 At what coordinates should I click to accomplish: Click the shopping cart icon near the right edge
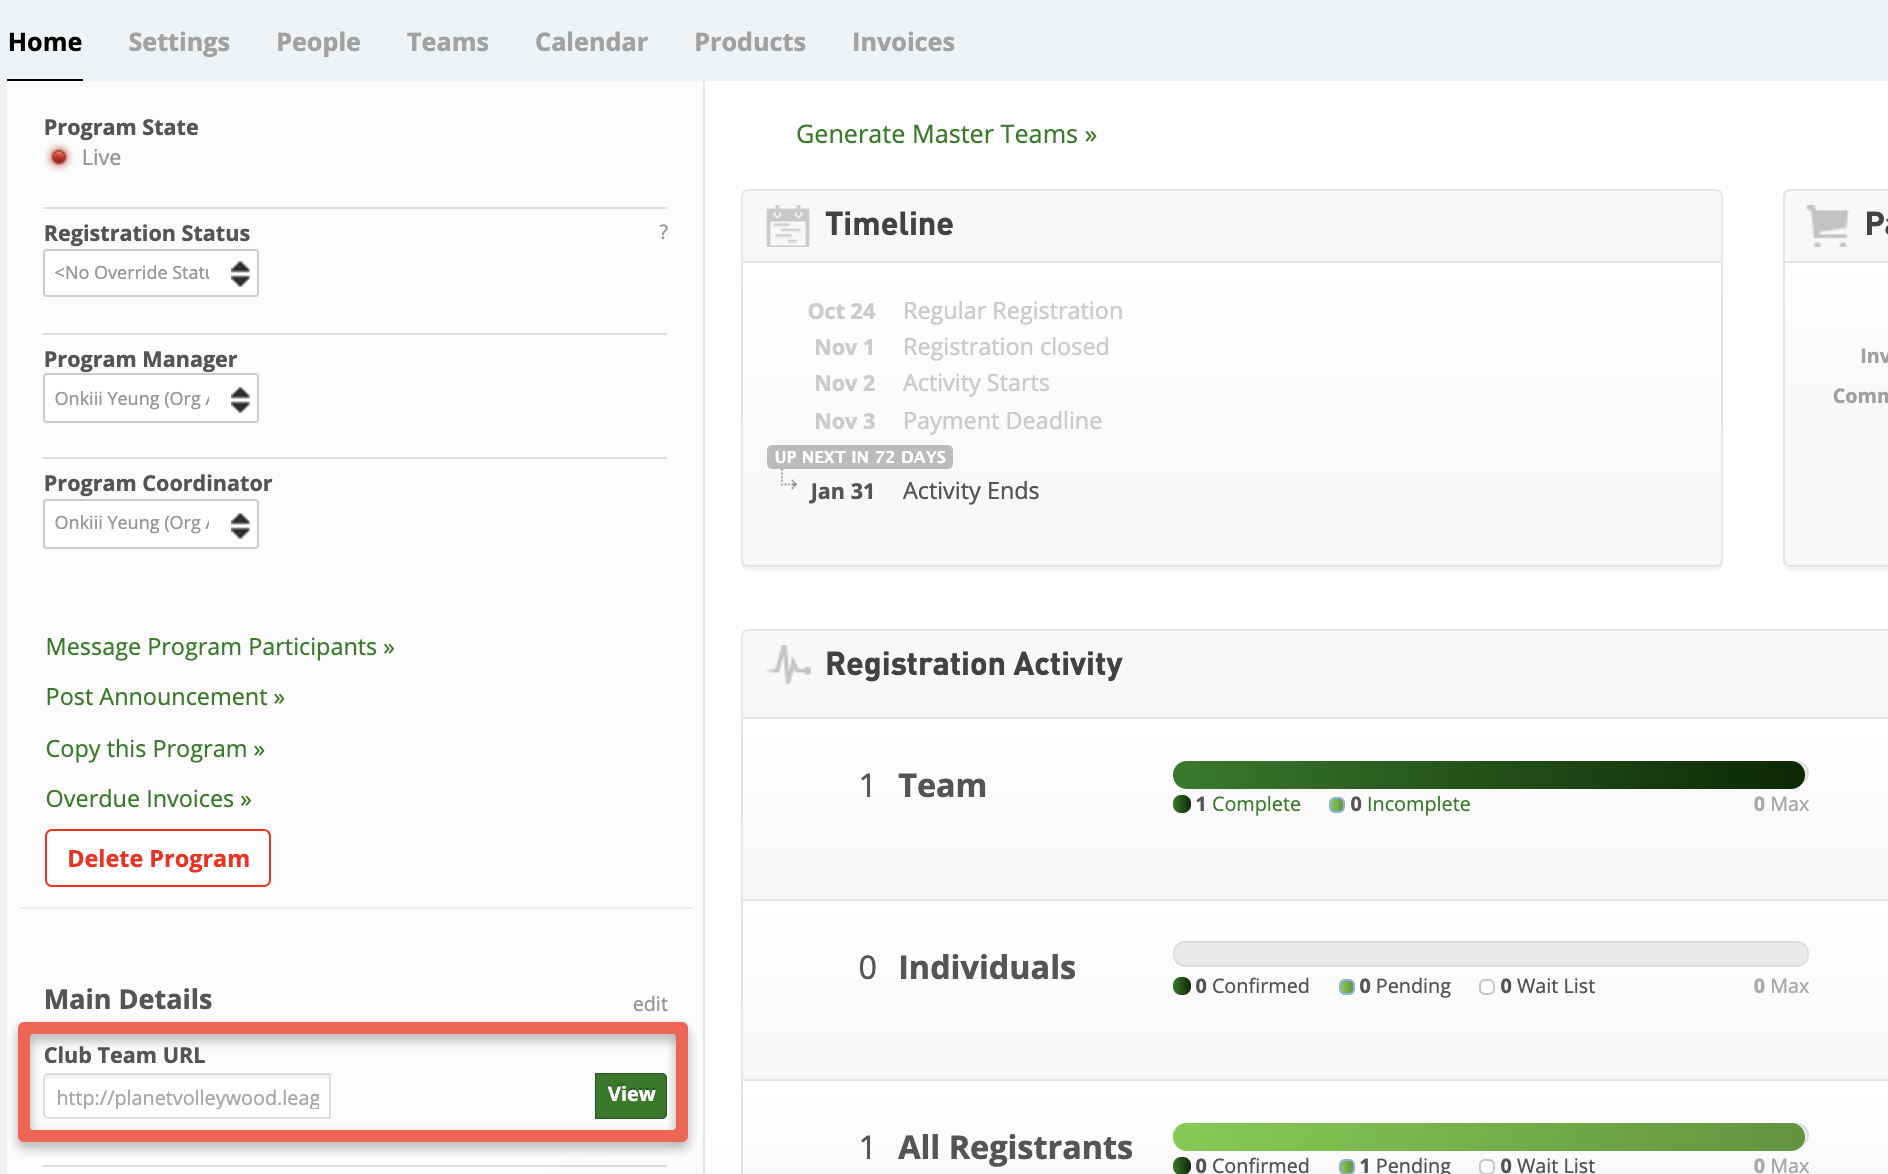(x=1829, y=226)
